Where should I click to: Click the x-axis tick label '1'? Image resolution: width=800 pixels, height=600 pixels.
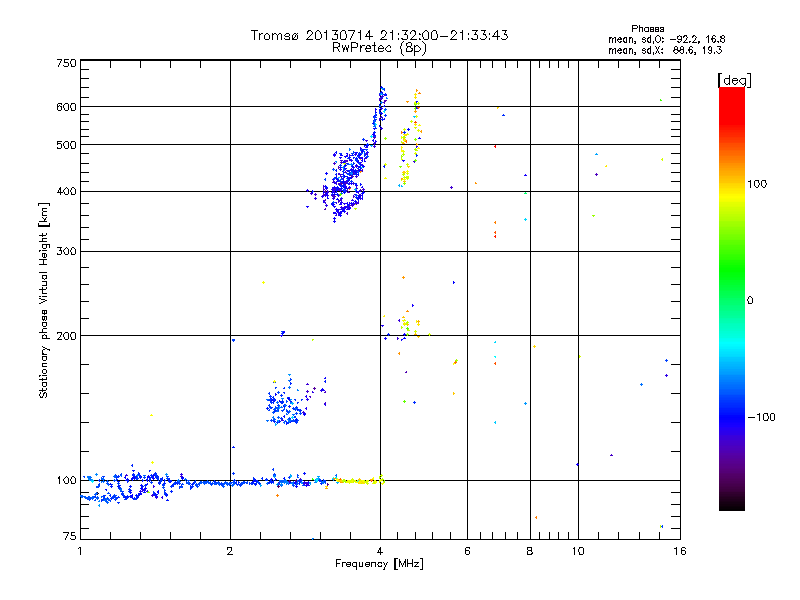(x=80, y=551)
